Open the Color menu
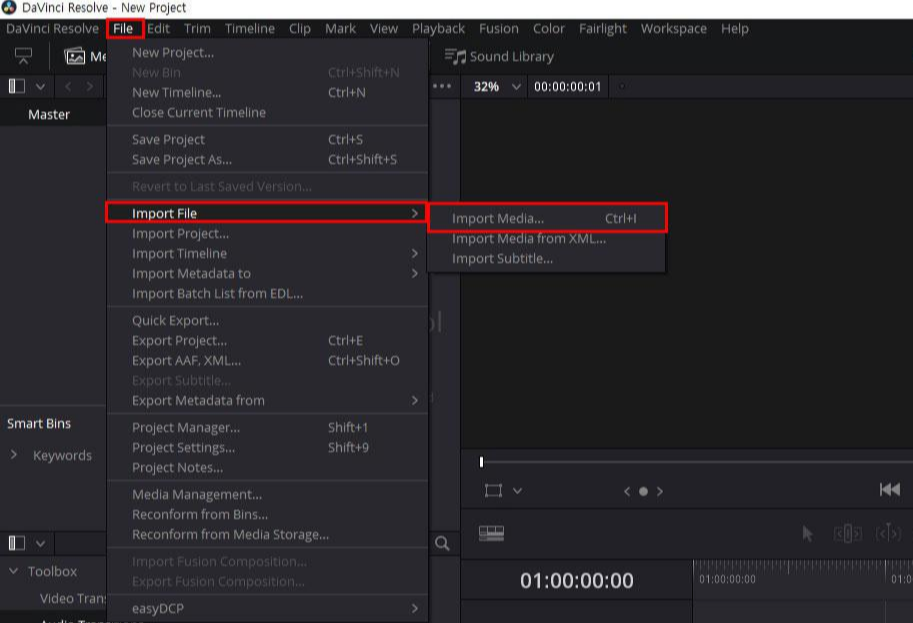913x623 pixels. point(548,29)
